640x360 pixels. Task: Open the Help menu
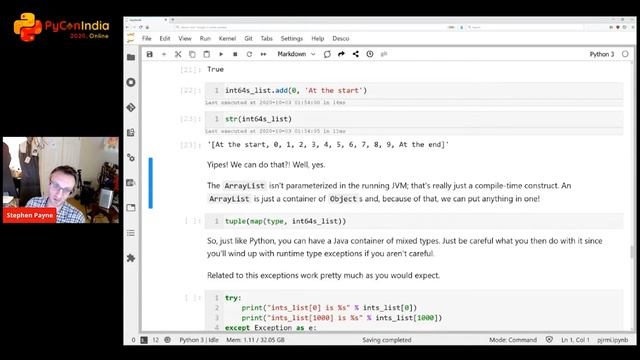318,38
